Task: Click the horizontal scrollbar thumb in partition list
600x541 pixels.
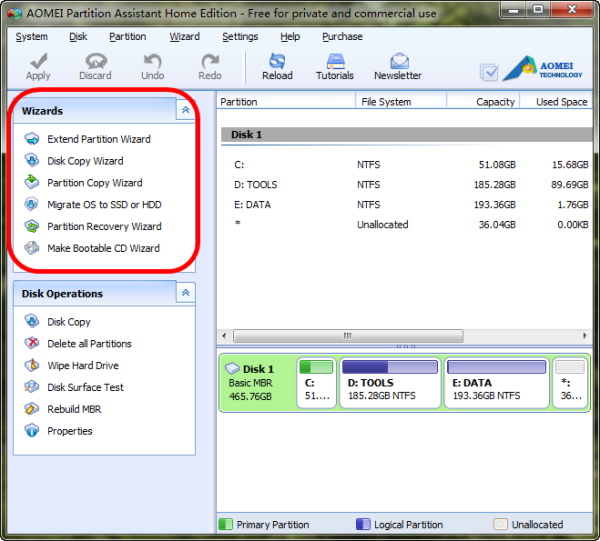Action: click(x=348, y=336)
